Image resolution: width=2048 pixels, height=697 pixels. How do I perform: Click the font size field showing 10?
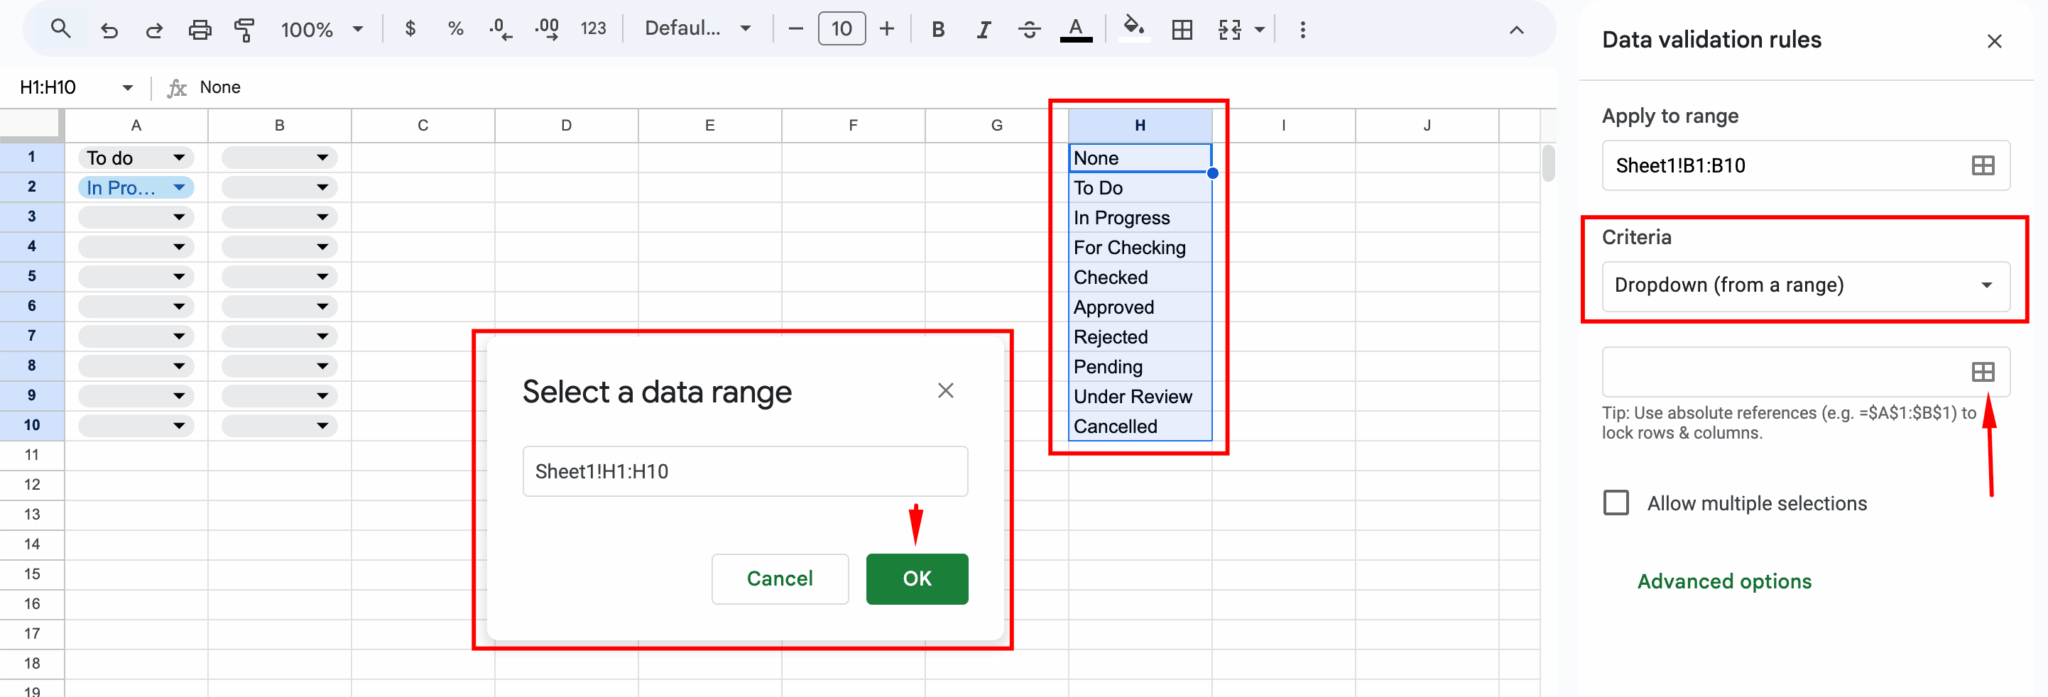click(x=842, y=29)
